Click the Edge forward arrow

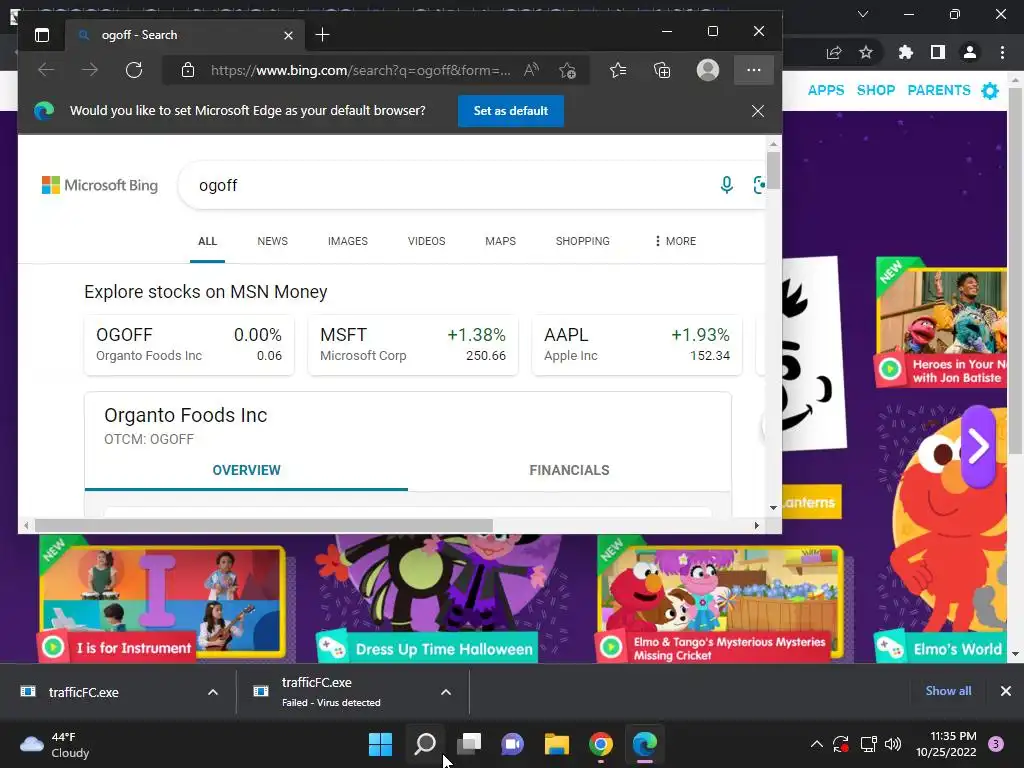pyautogui.click(x=90, y=70)
